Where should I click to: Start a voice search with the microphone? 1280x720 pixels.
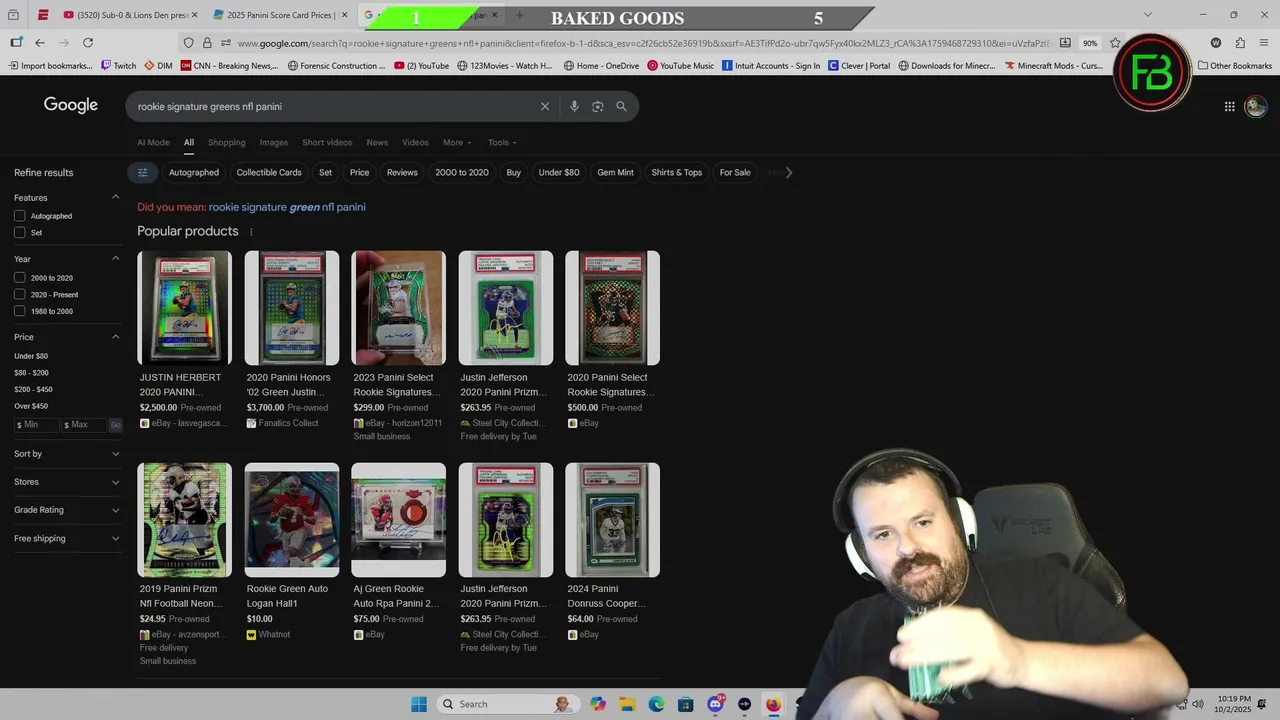[x=574, y=106]
